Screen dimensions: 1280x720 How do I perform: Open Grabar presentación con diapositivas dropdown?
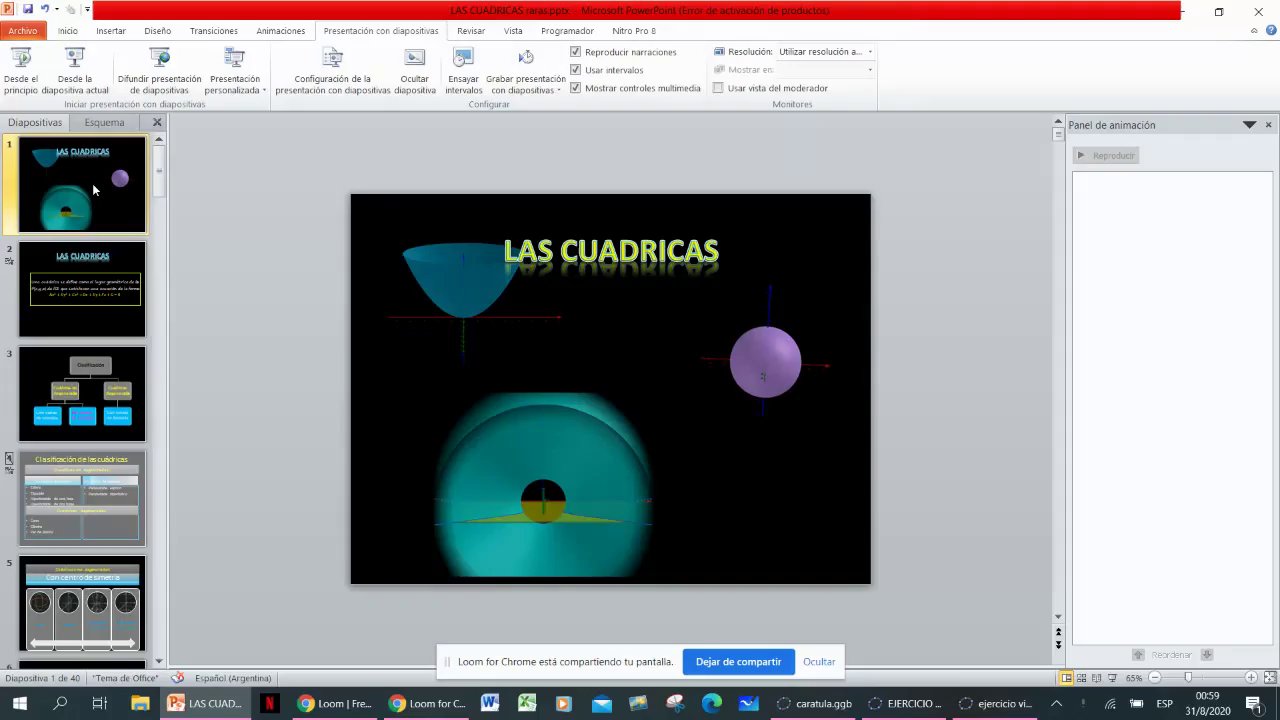pyautogui.click(x=526, y=71)
